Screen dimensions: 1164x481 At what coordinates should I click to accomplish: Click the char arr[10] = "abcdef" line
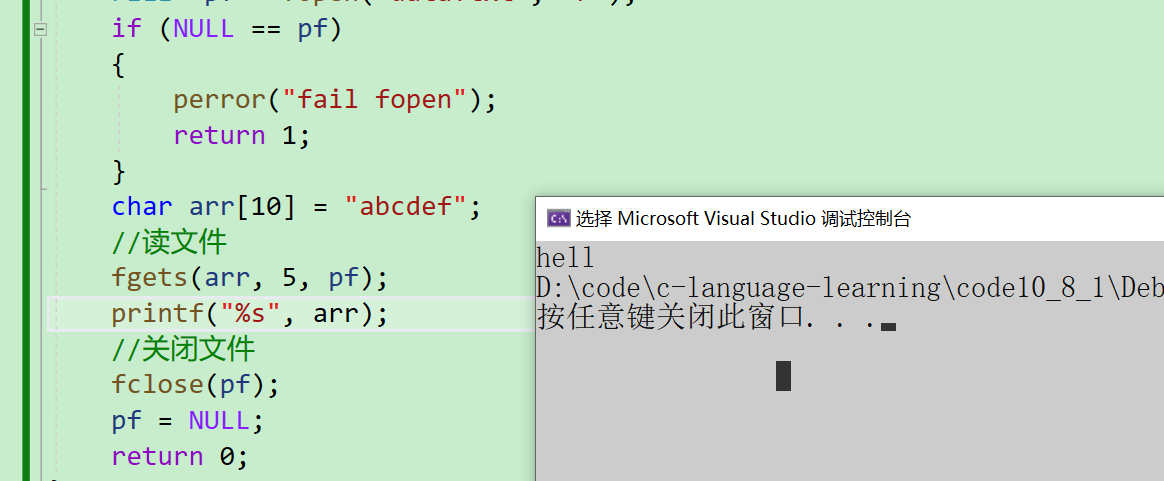[x=296, y=206]
